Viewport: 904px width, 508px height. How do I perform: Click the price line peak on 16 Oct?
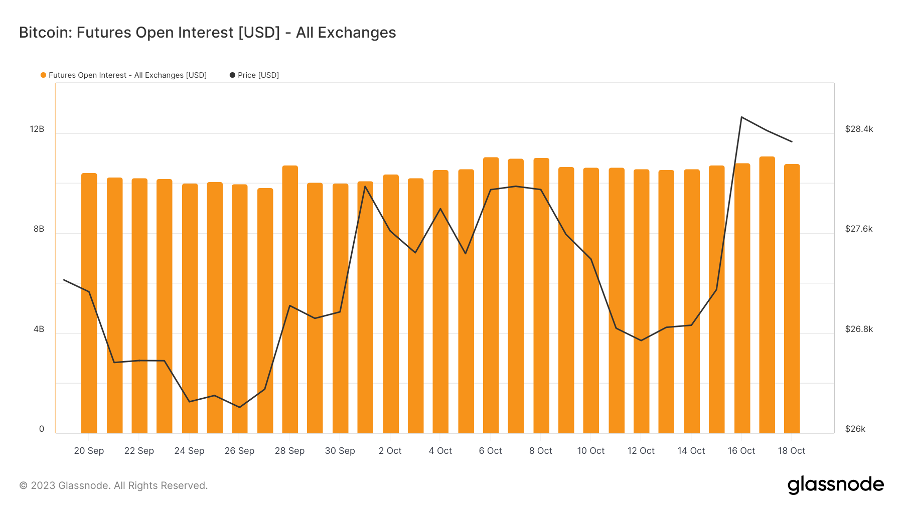[x=741, y=117]
